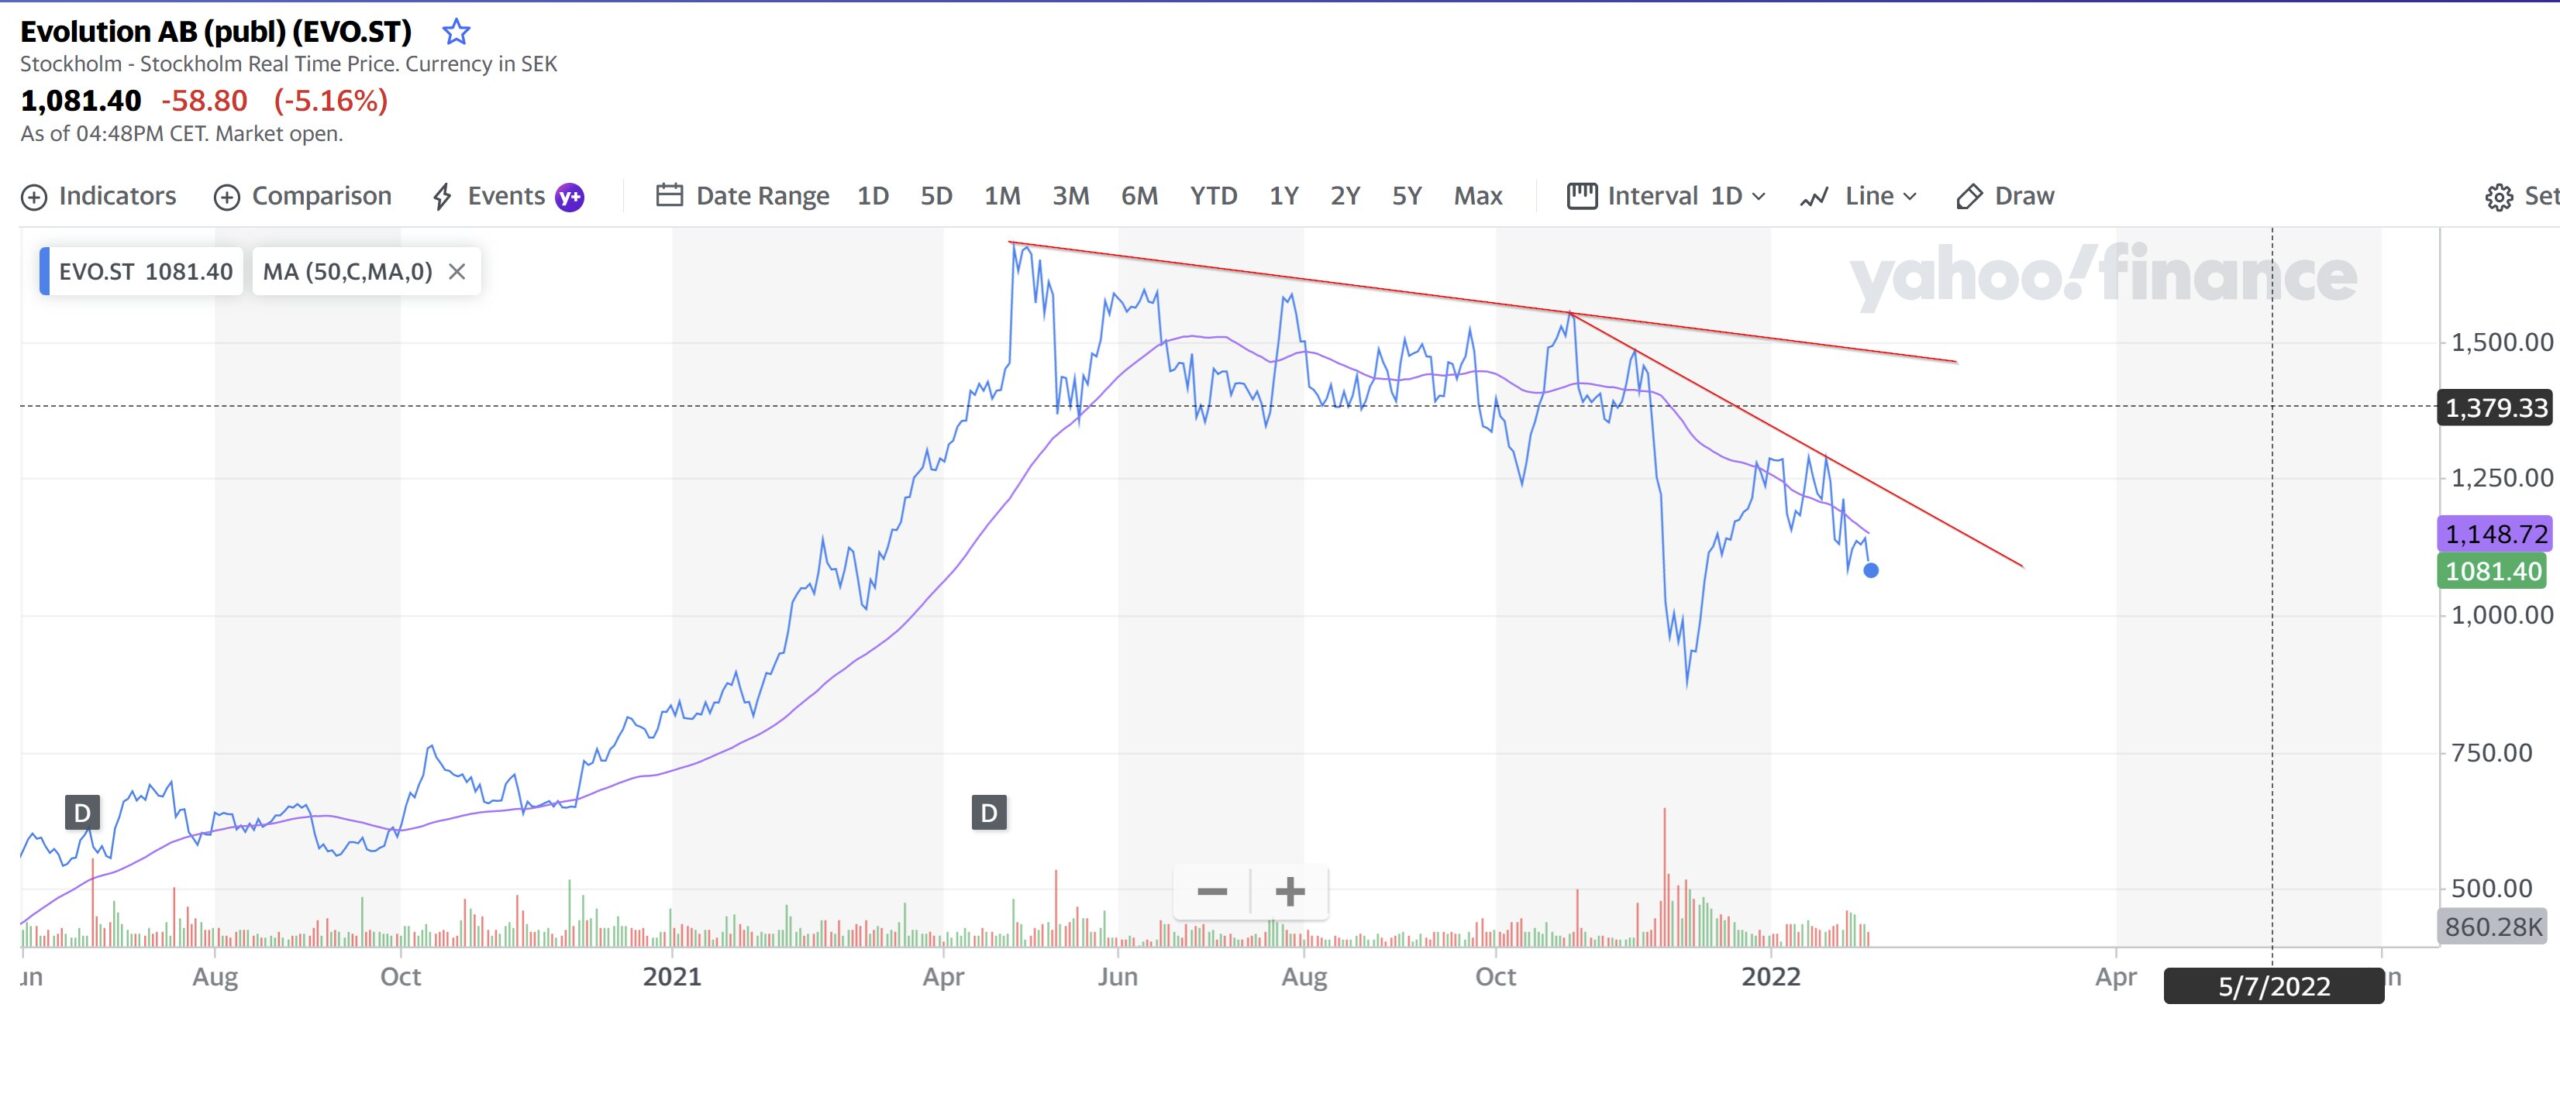2560x1111 pixels.
Task: Click the plus icon beside Indicators
Action: click(x=34, y=198)
